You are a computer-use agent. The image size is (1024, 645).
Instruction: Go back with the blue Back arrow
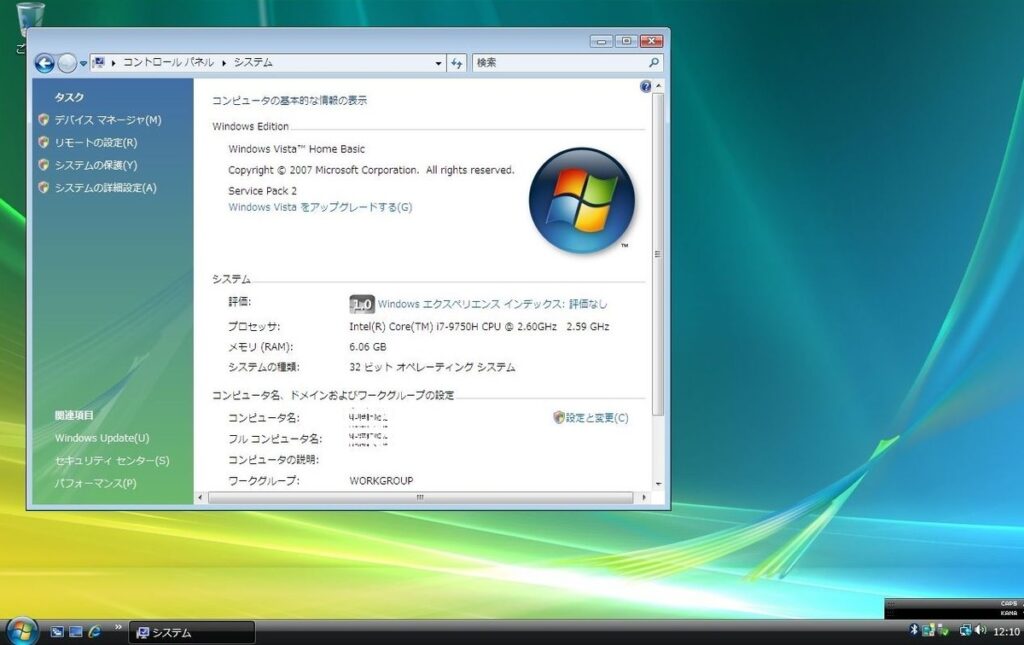pos(44,63)
